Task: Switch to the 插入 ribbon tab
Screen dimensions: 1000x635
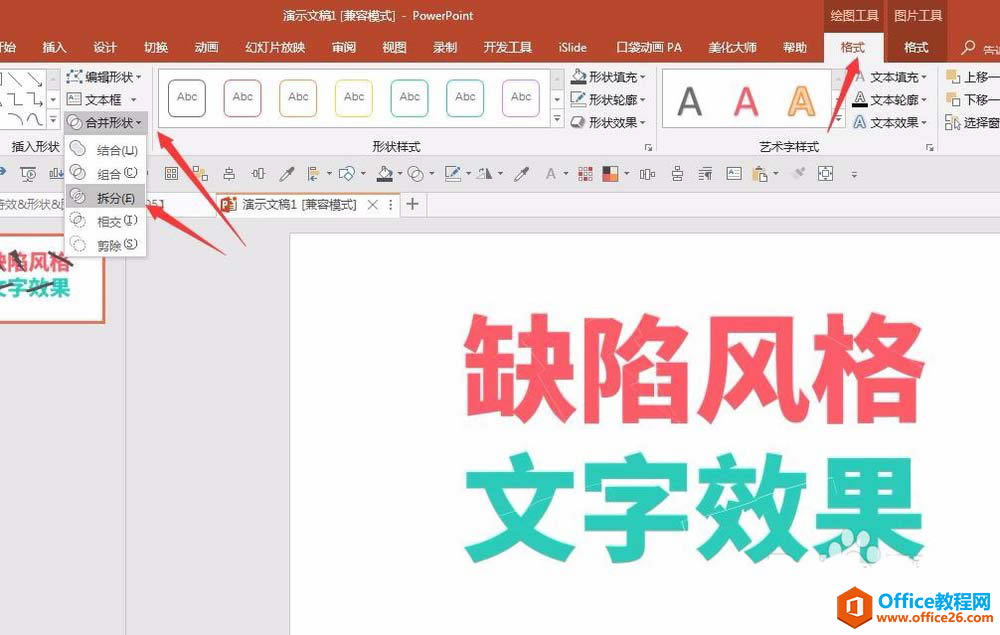Action: coord(54,47)
